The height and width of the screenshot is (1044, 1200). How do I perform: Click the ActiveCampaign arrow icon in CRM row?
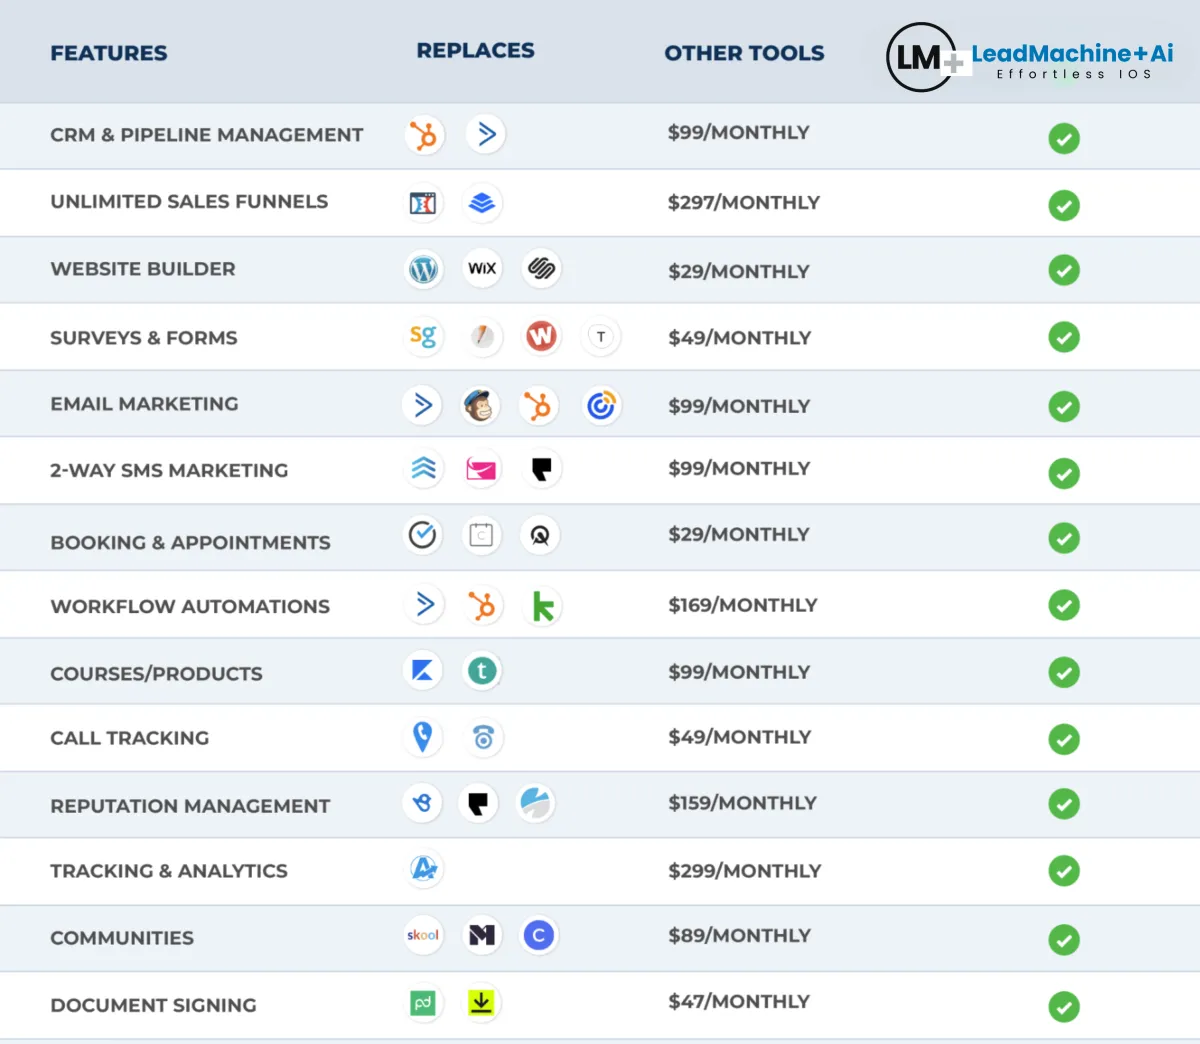(486, 134)
